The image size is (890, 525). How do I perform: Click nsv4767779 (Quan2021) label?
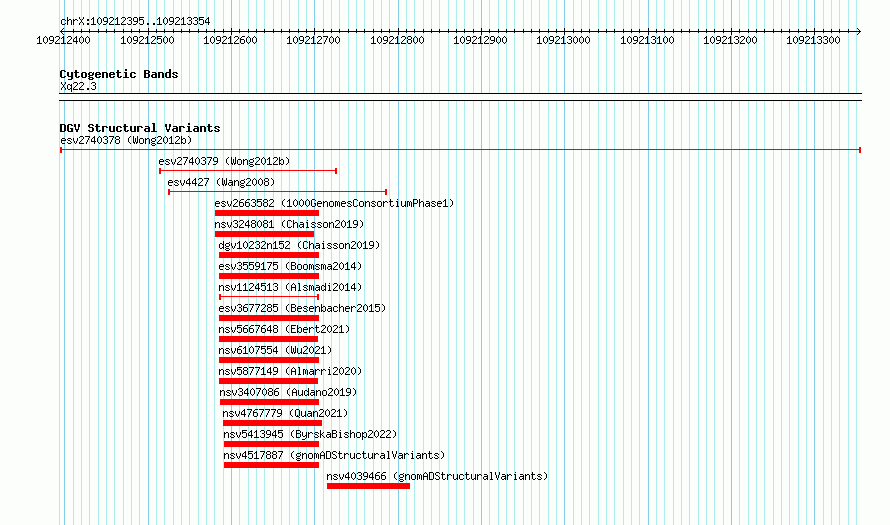point(286,413)
